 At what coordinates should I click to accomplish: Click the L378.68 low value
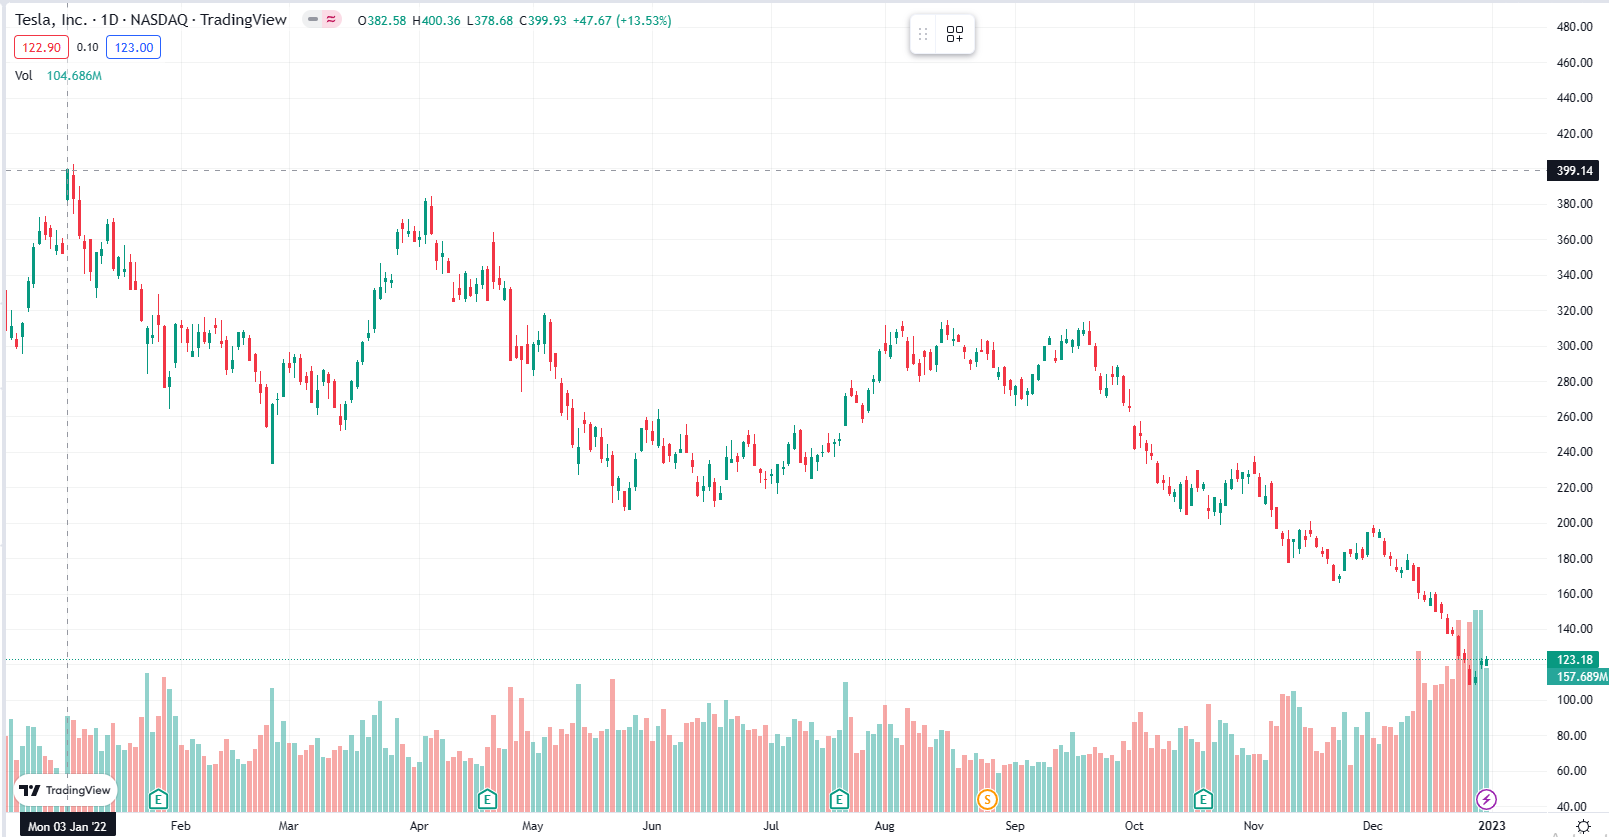(490, 21)
